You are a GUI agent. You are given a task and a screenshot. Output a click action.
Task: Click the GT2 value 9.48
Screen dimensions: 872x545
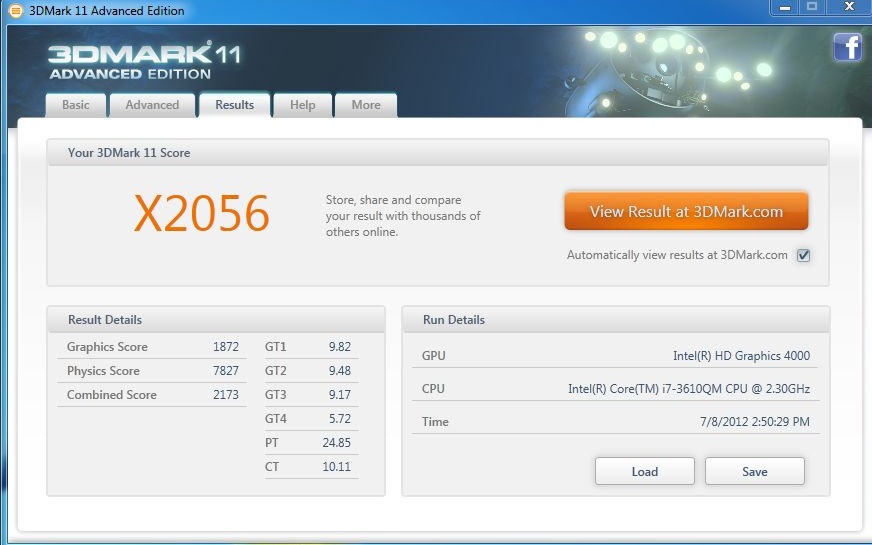[340, 371]
